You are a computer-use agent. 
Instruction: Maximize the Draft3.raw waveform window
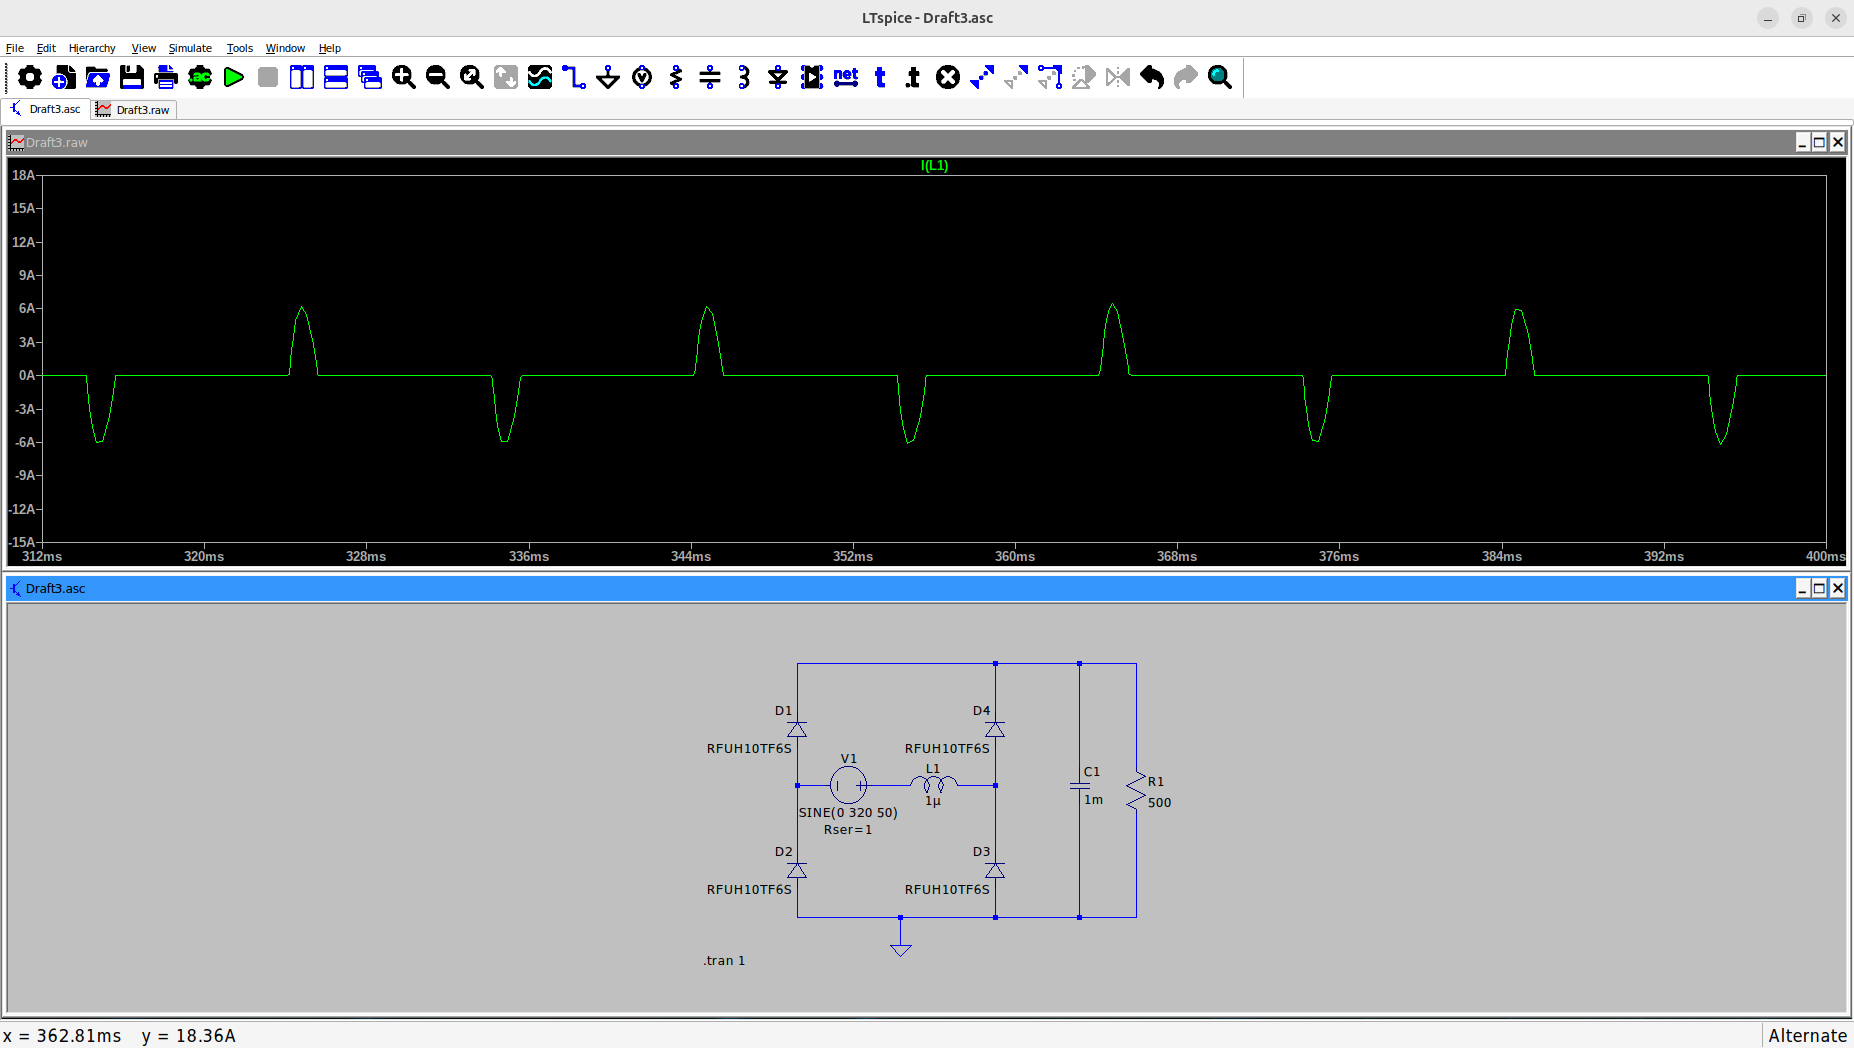point(1819,142)
